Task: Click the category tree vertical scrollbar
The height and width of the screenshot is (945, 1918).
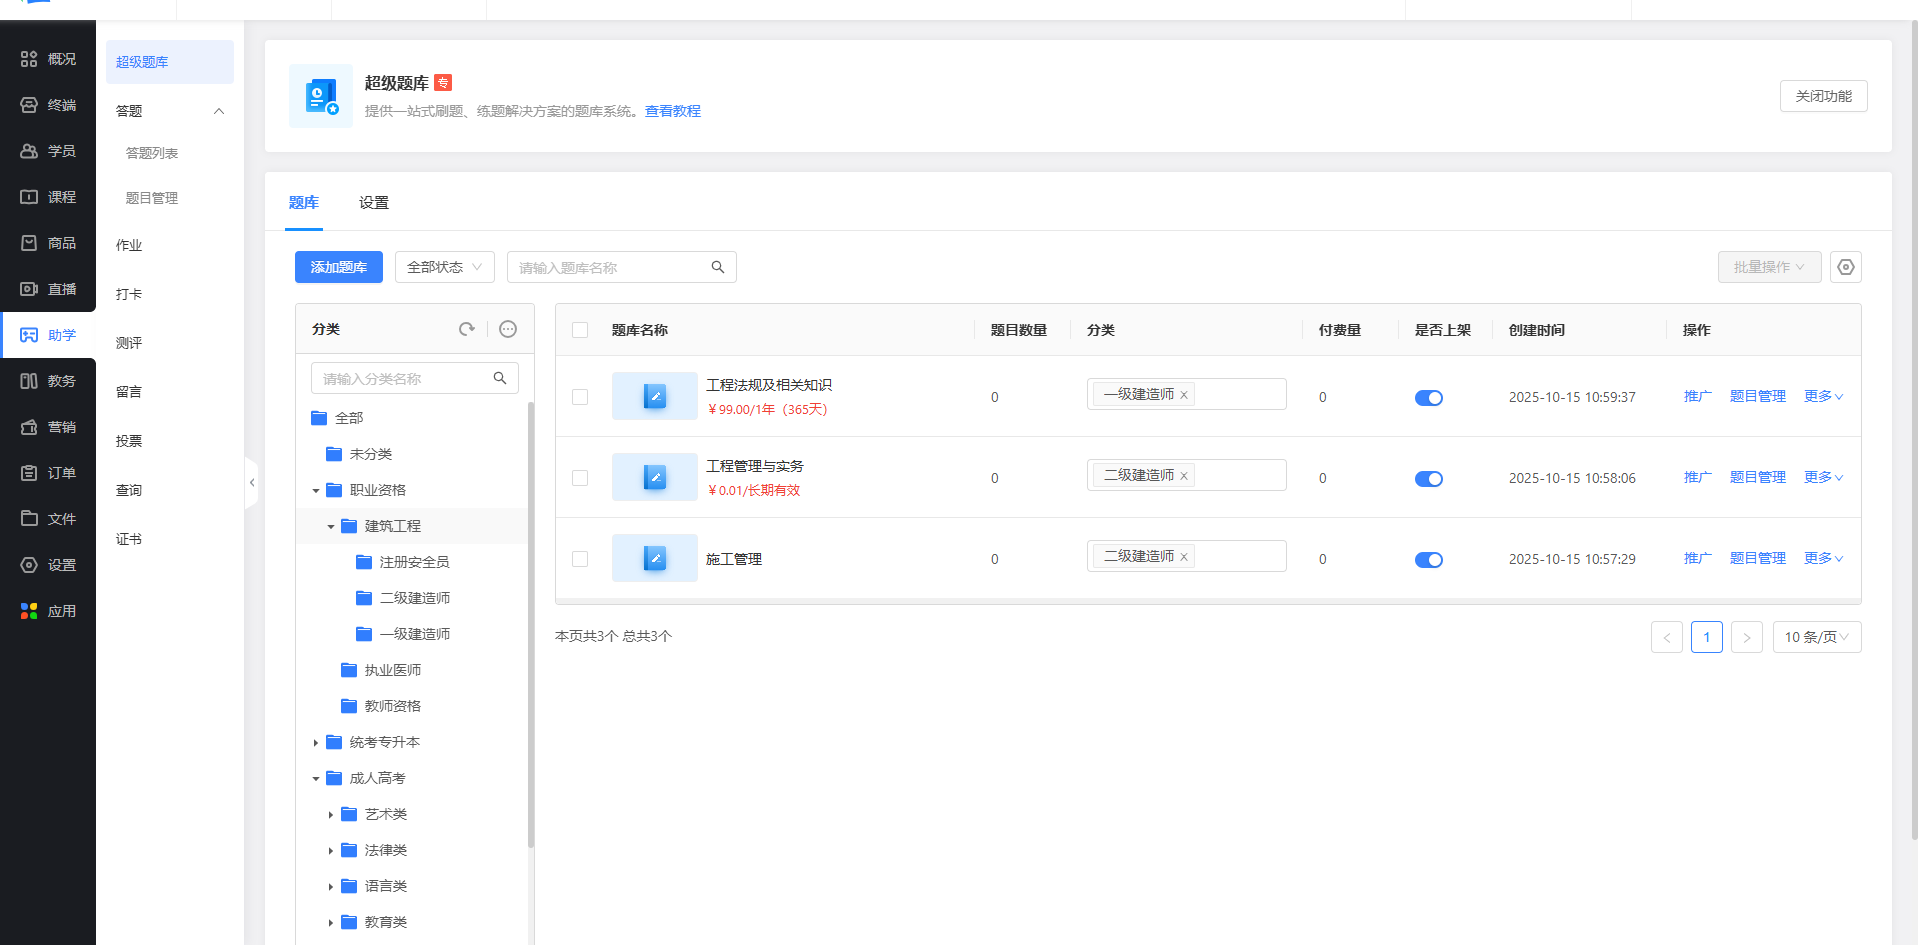Action: (x=531, y=620)
